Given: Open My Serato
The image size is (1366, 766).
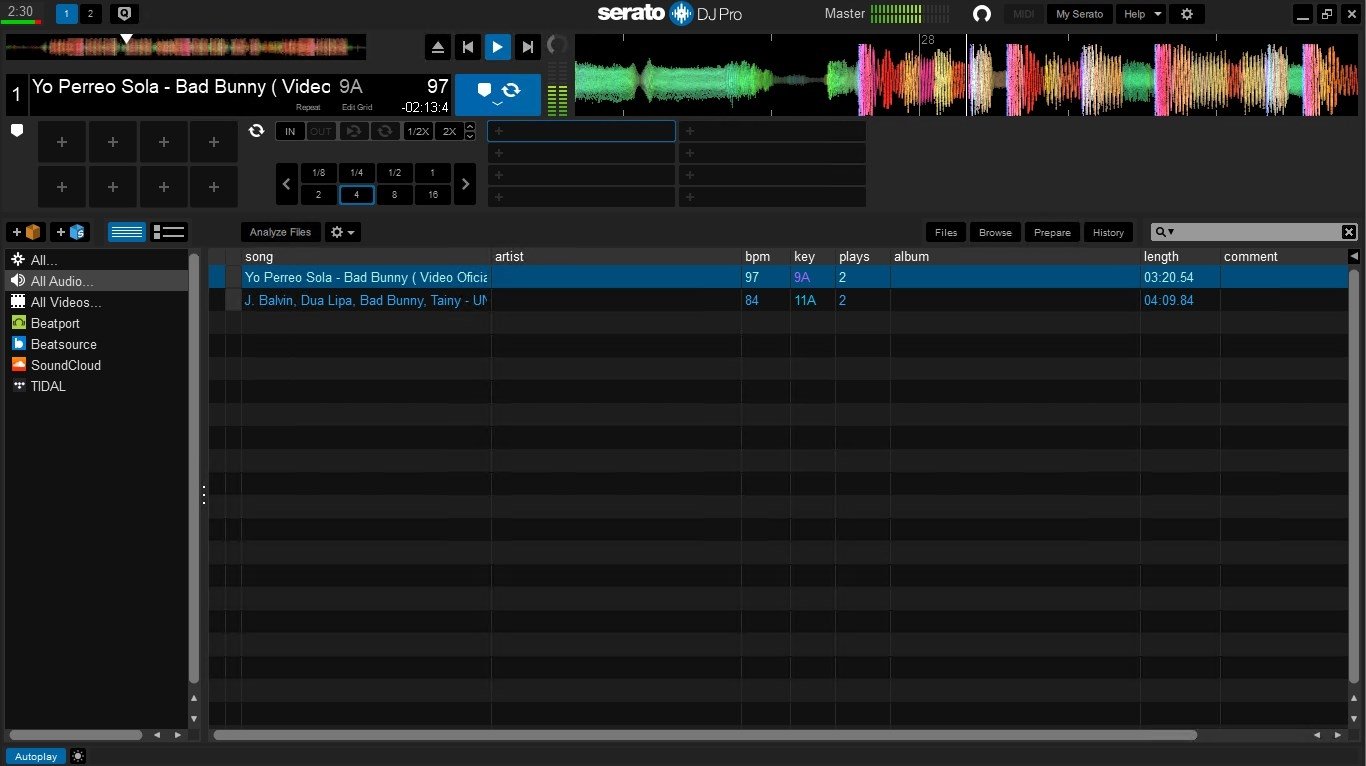Looking at the screenshot, I should click(1079, 14).
